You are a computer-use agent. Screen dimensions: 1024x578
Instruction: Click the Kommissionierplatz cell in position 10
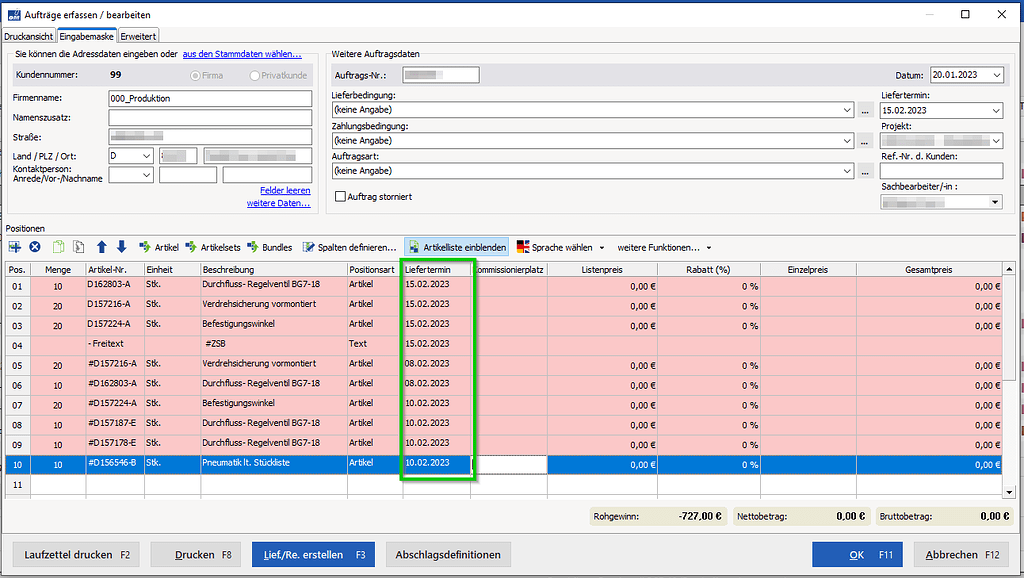pyautogui.click(x=509, y=464)
